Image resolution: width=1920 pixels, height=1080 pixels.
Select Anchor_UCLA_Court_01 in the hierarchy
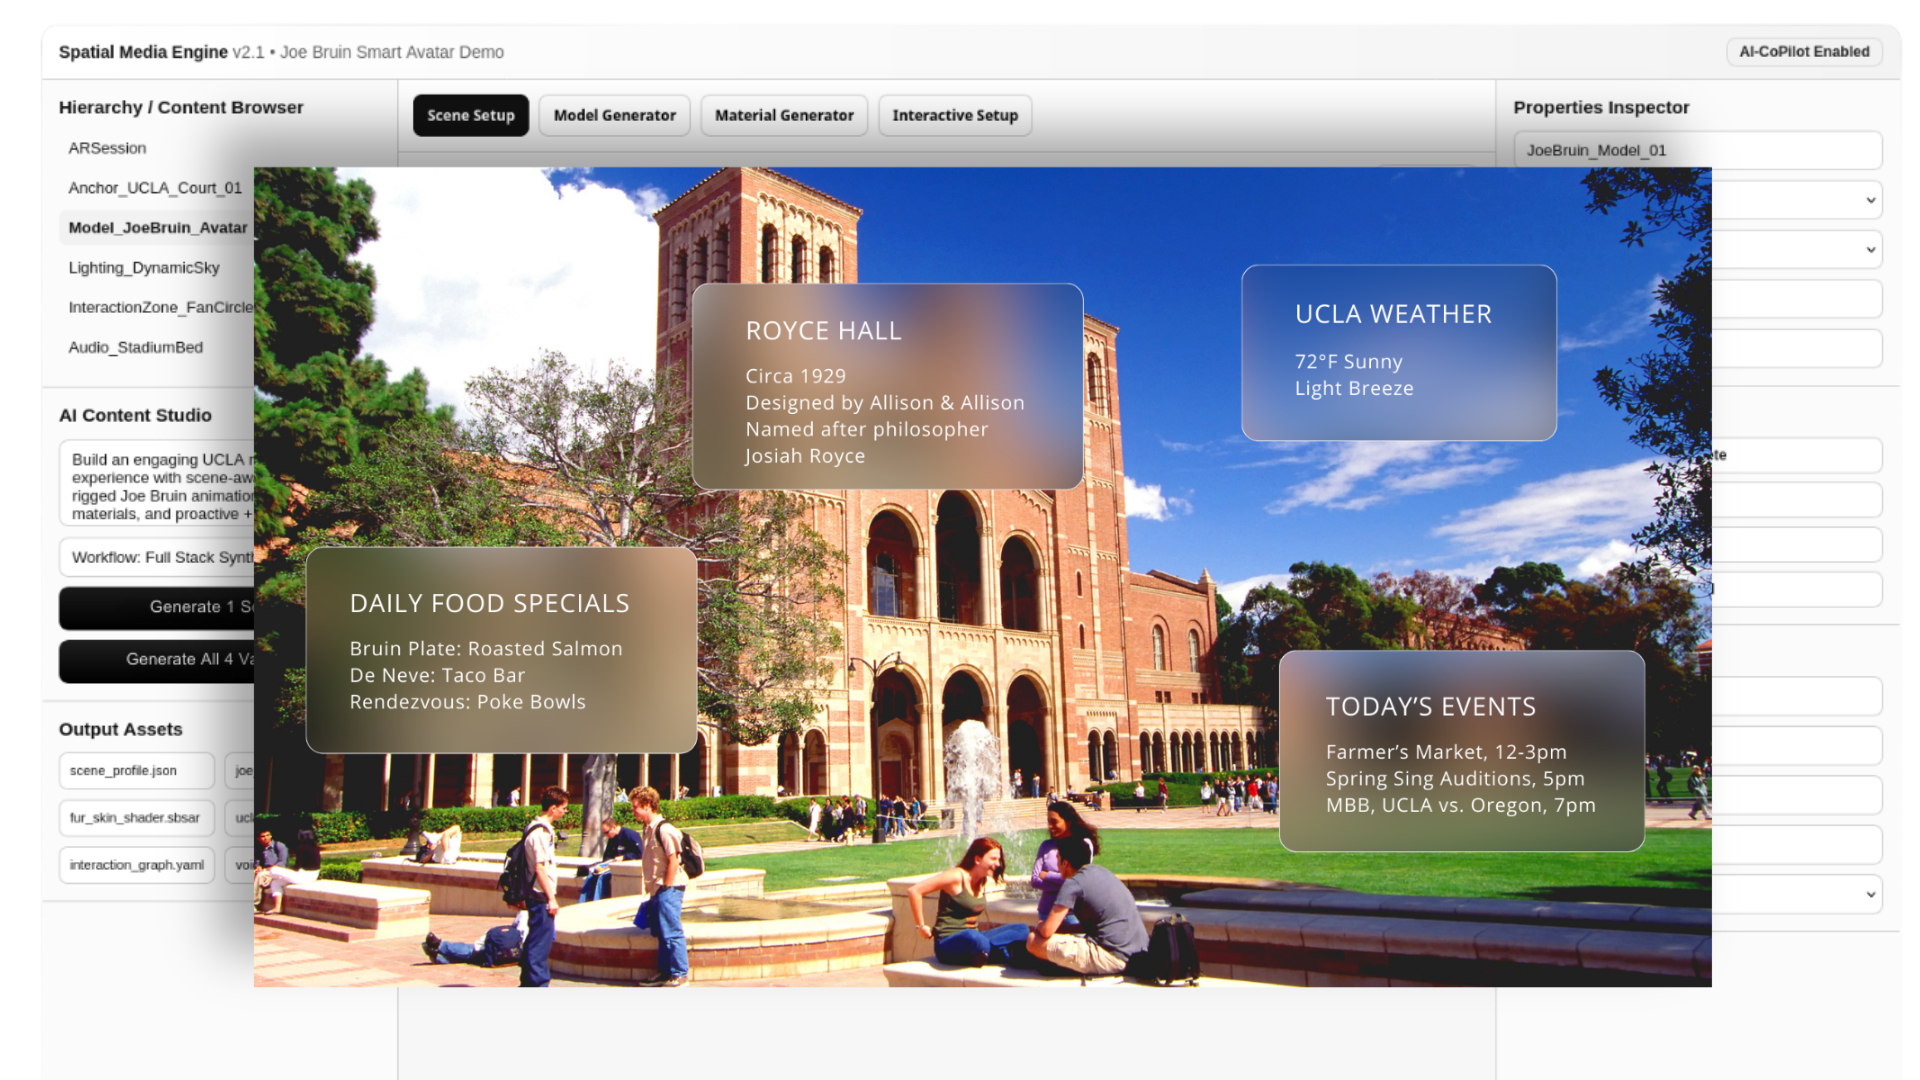(155, 188)
